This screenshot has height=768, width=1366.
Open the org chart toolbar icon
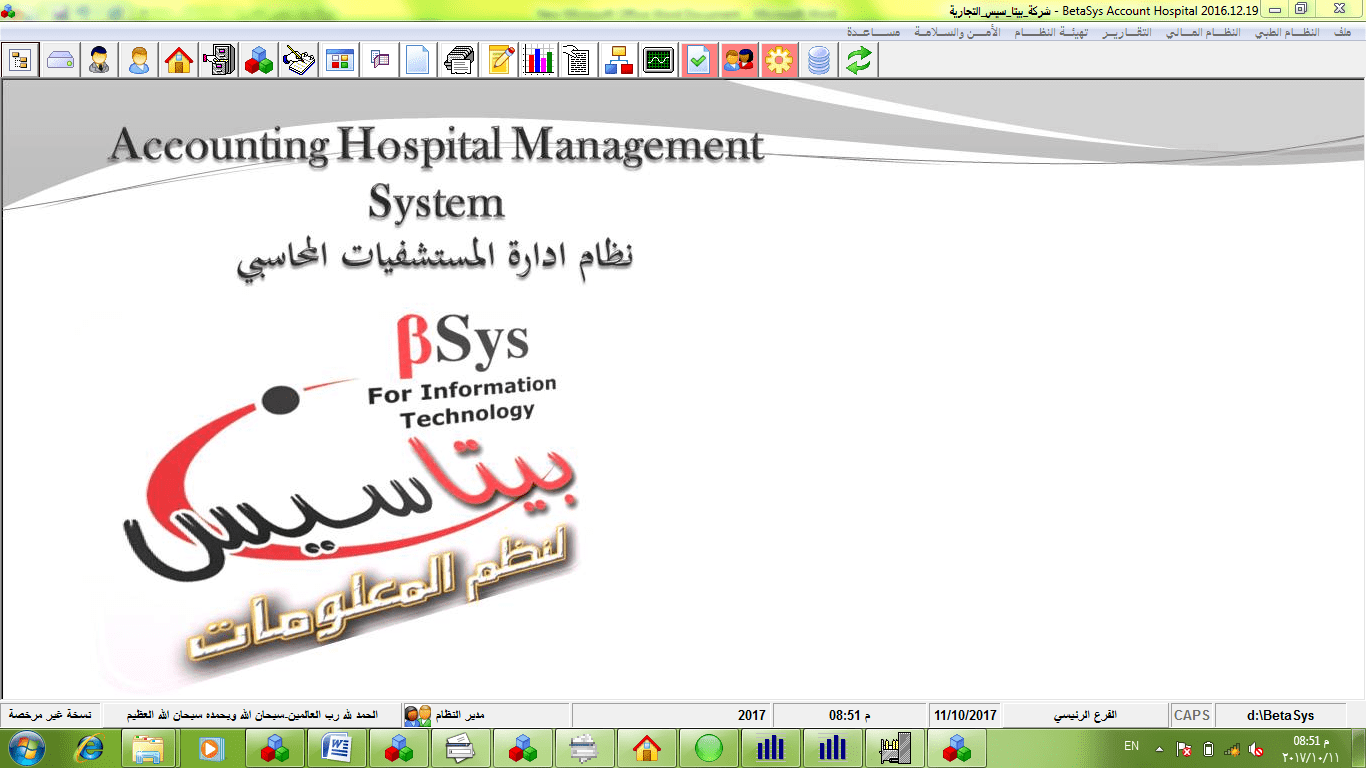(619, 60)
